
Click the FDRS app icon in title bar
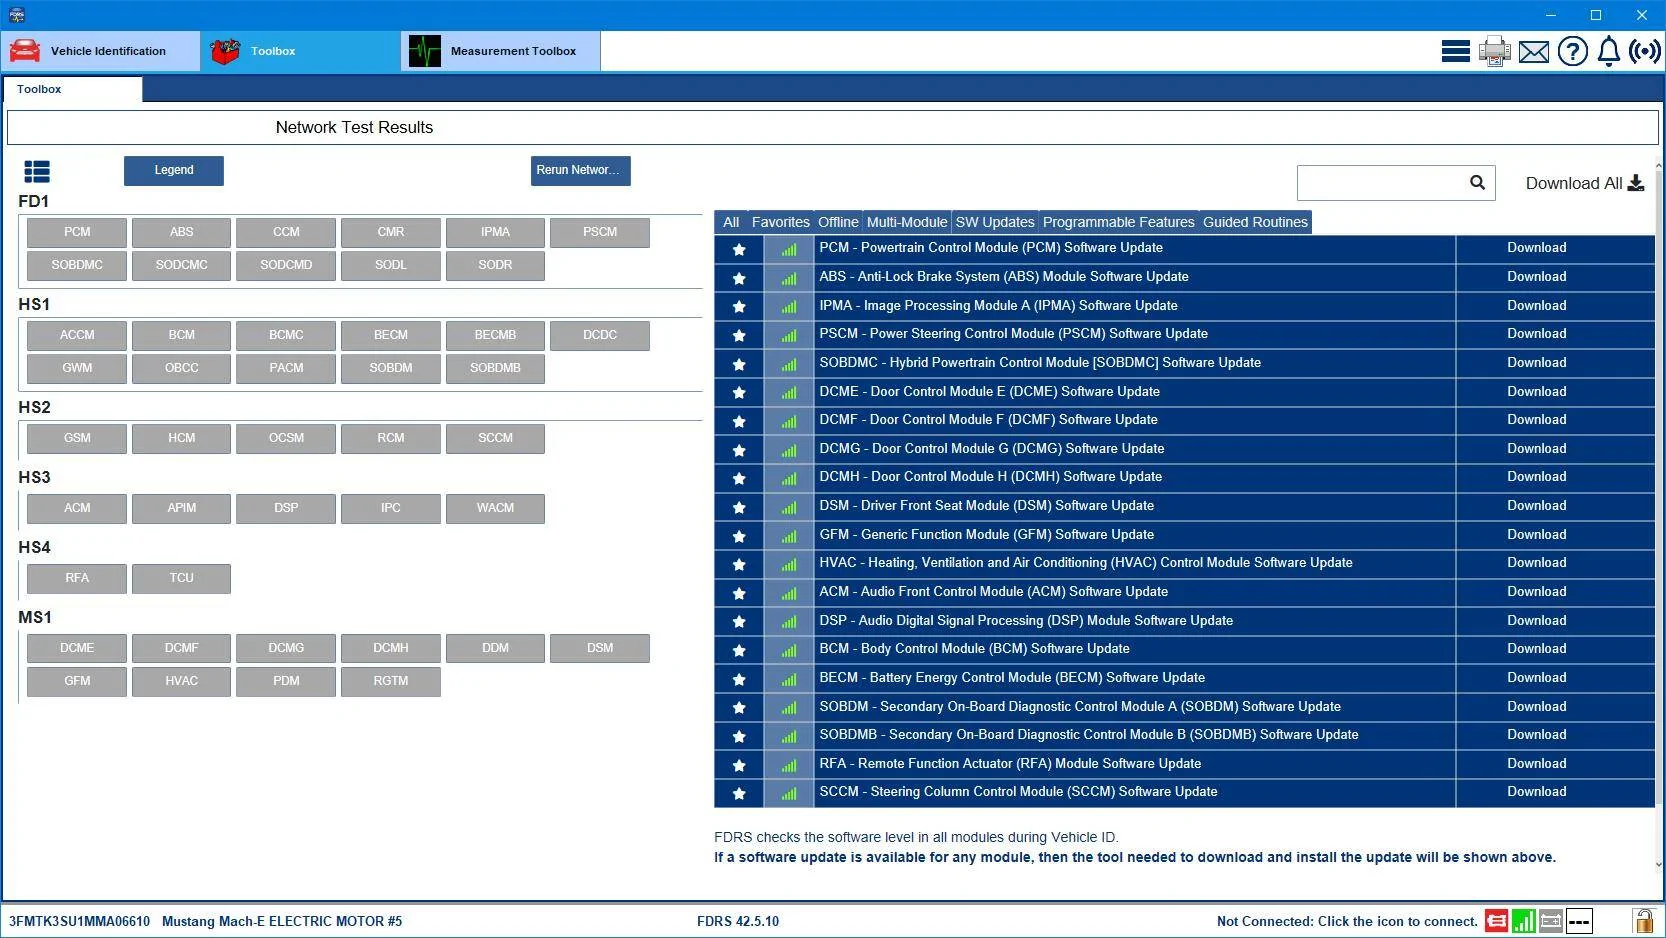coord(15,15)
